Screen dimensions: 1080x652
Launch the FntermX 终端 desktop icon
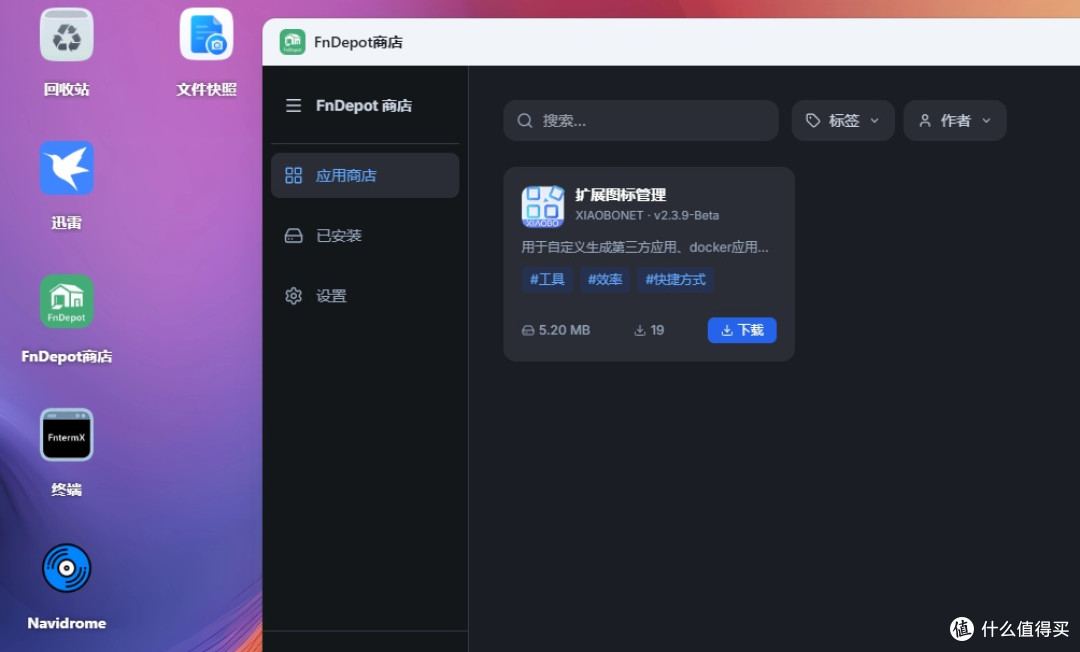point(66,435)
